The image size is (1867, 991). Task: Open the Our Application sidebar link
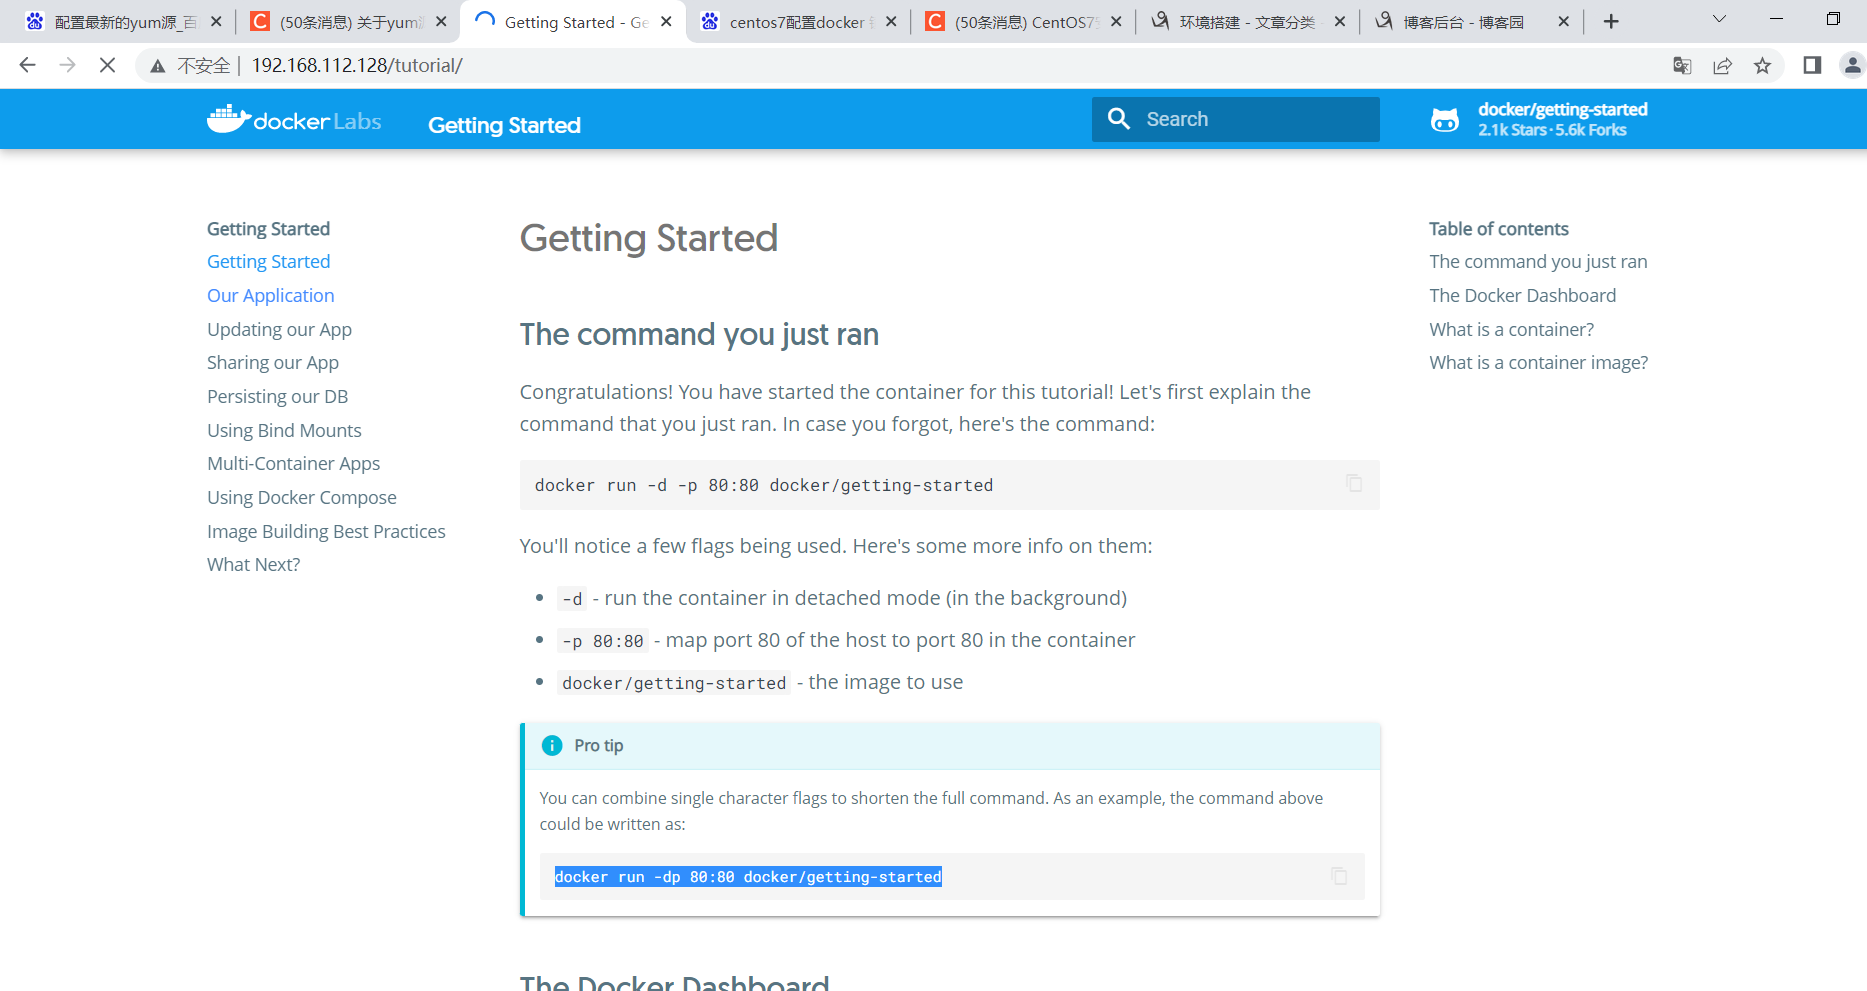tap(270, 295)
